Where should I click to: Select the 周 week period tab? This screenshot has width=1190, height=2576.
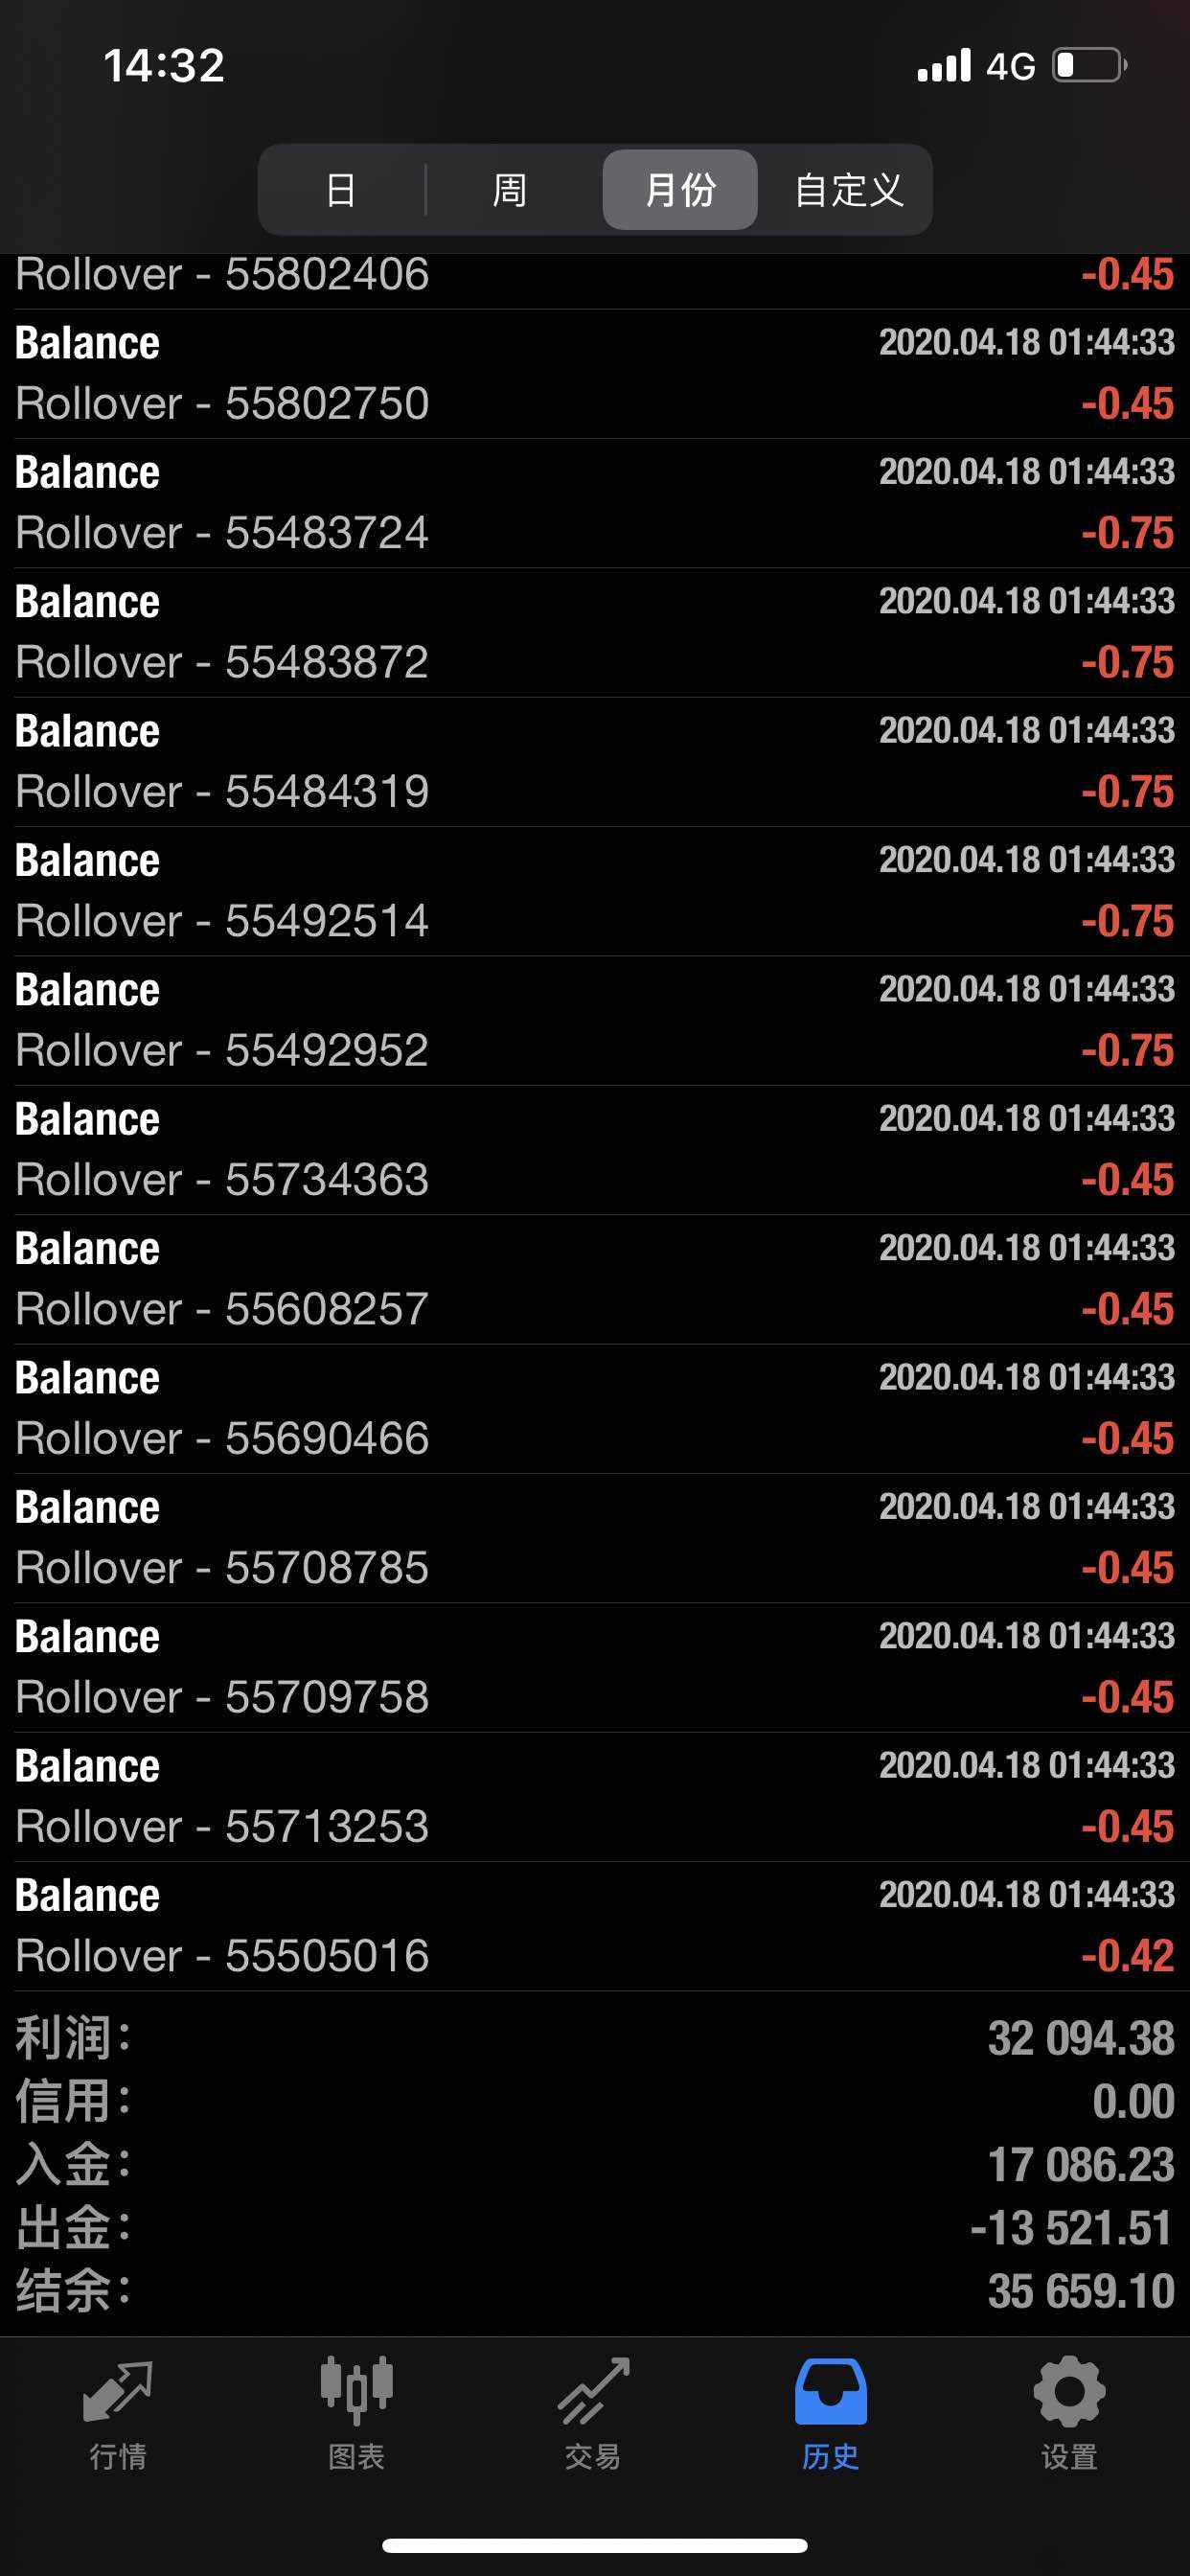point(510,190)
